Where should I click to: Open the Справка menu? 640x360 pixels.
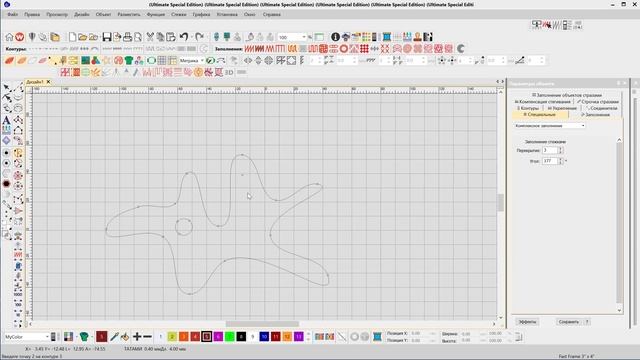click(x=271, y=14)
